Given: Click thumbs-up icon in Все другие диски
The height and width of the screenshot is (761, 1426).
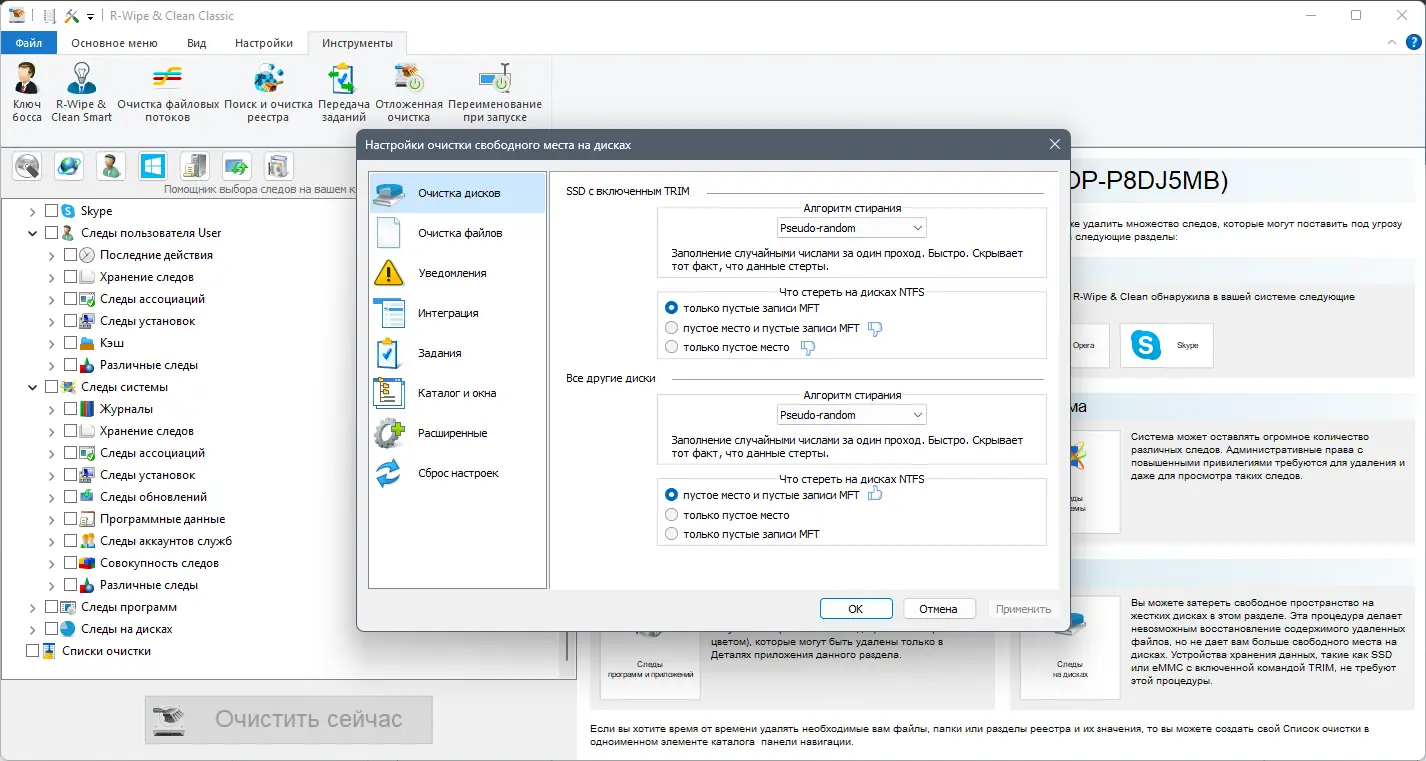Looking at the screenshot, I should point(875,494).
